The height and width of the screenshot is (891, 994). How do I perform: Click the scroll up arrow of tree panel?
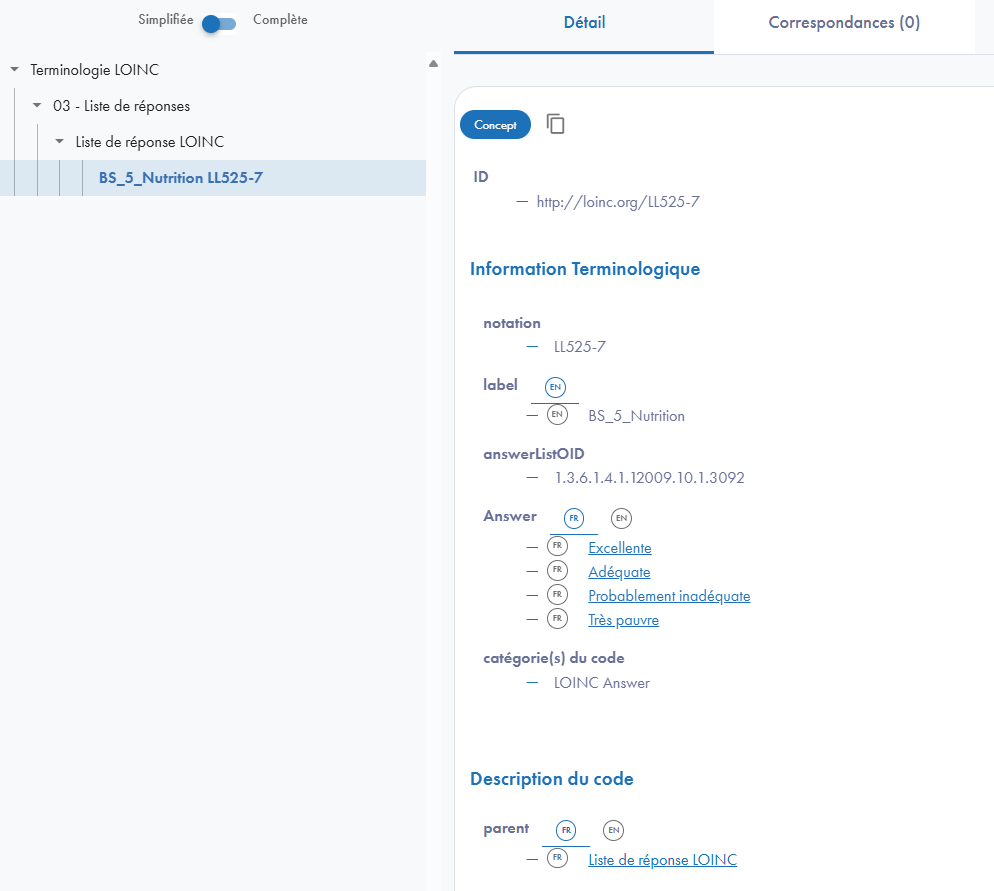point(433,64)
